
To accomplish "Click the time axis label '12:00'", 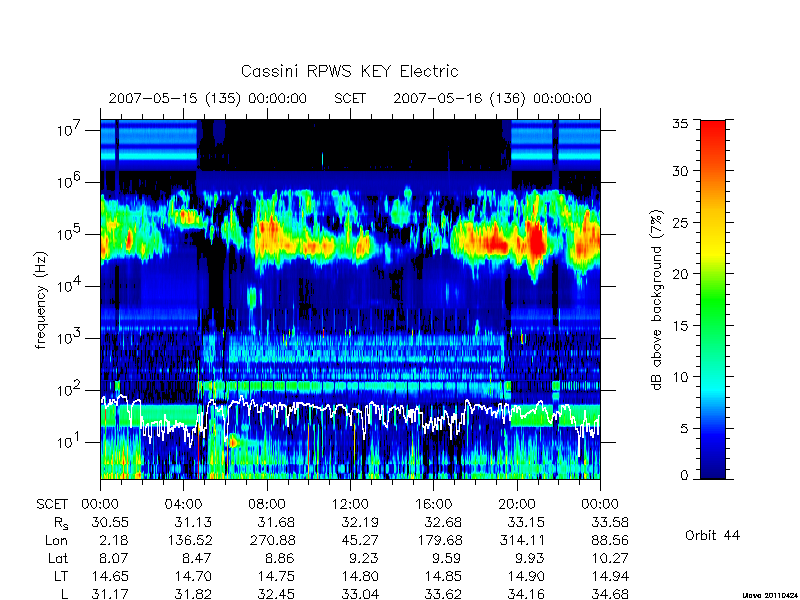I will [350, 504].
